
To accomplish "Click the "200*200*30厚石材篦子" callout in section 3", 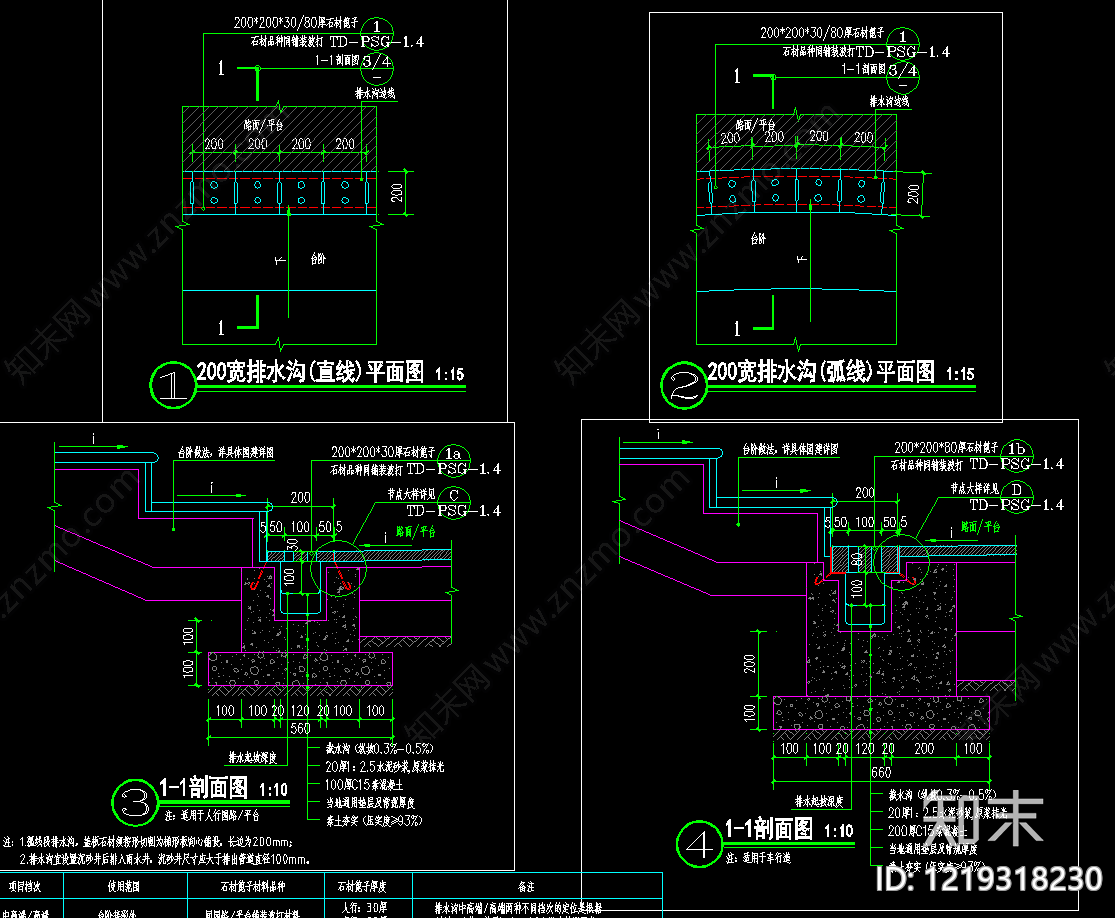I will click(383, 452).
